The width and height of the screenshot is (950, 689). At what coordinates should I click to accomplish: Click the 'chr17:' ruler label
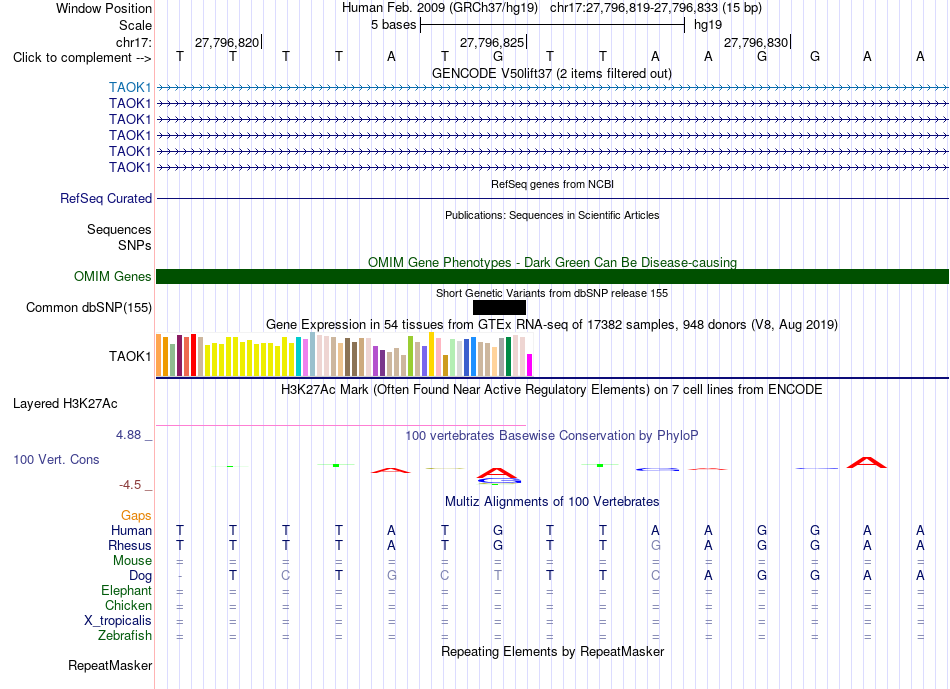133,42
